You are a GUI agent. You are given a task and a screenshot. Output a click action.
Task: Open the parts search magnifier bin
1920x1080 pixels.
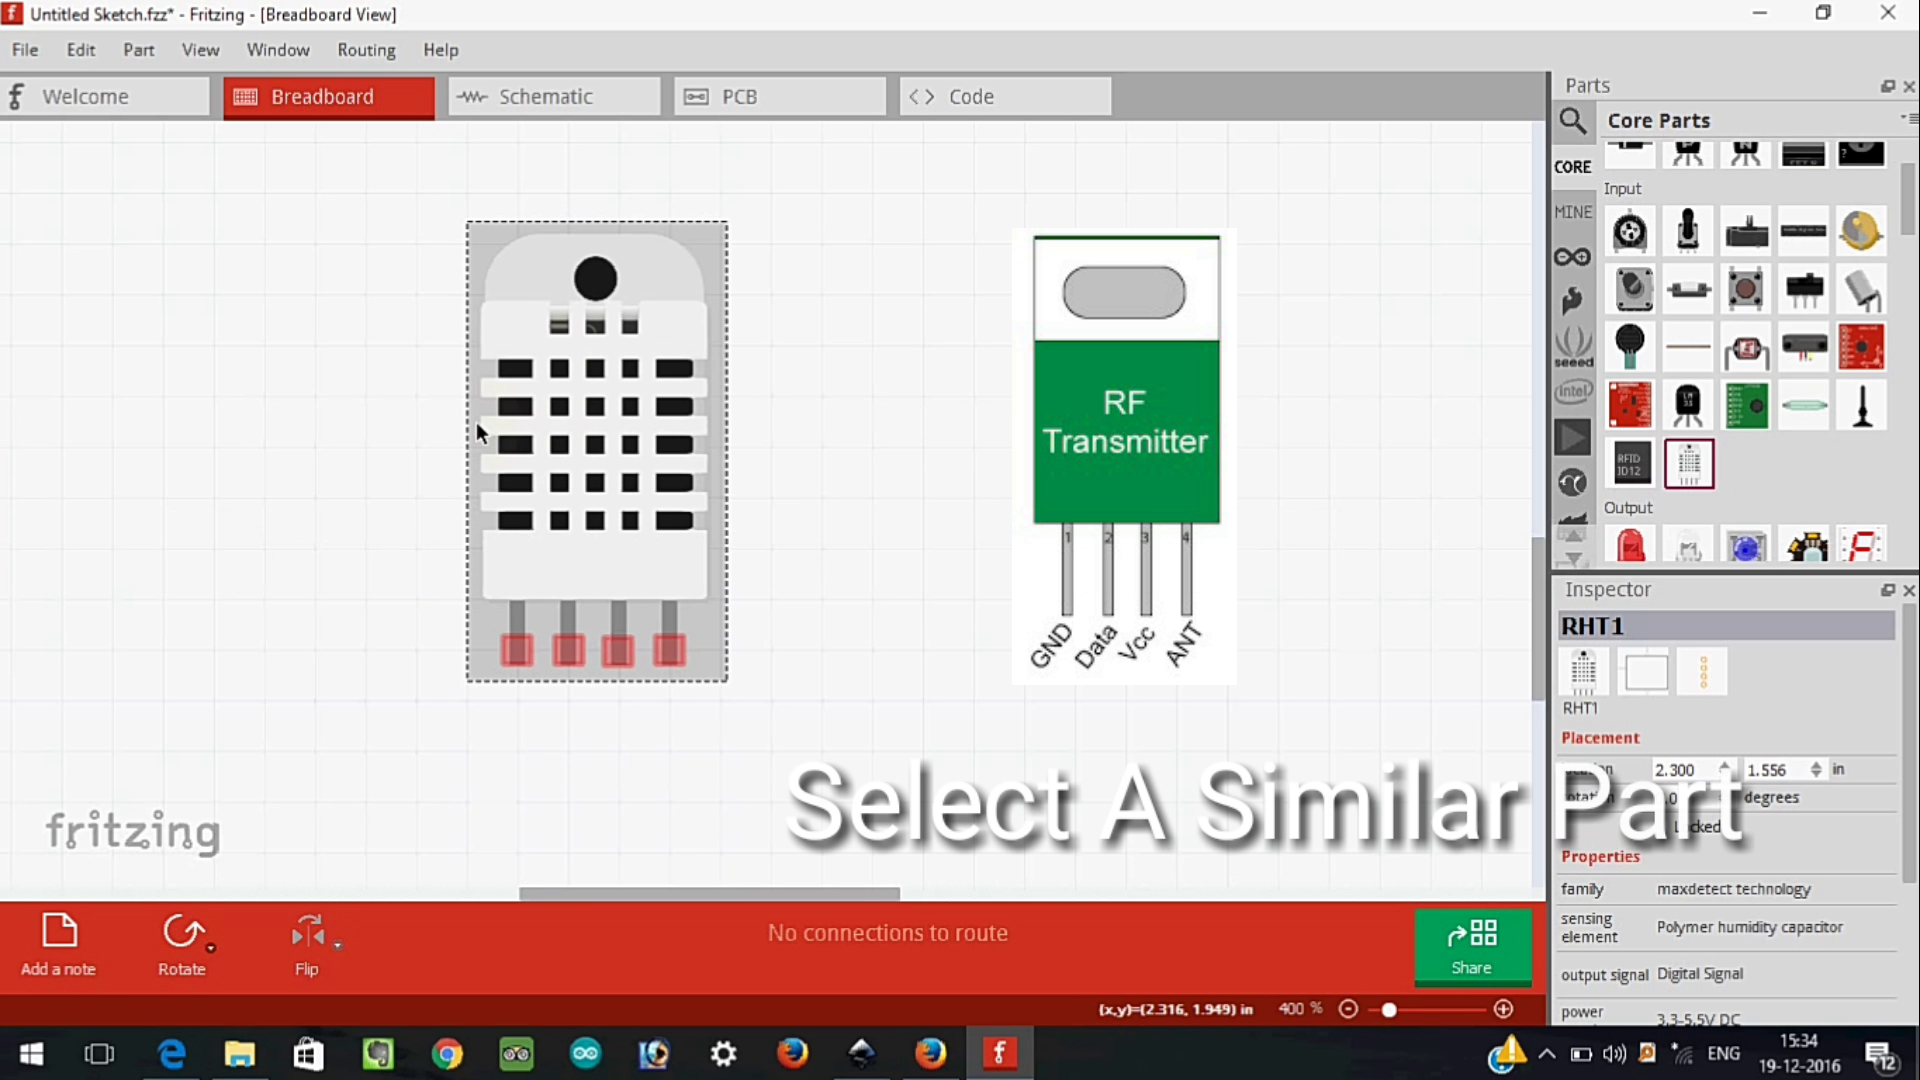click(x=1572, y=121)
